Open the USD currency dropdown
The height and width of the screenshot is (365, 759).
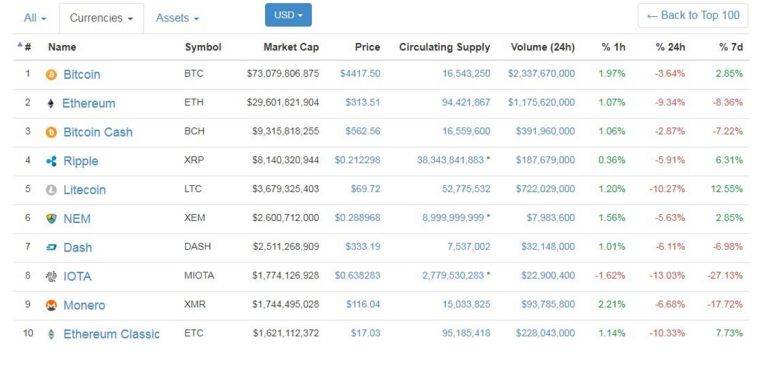click(x=288, y=15)
